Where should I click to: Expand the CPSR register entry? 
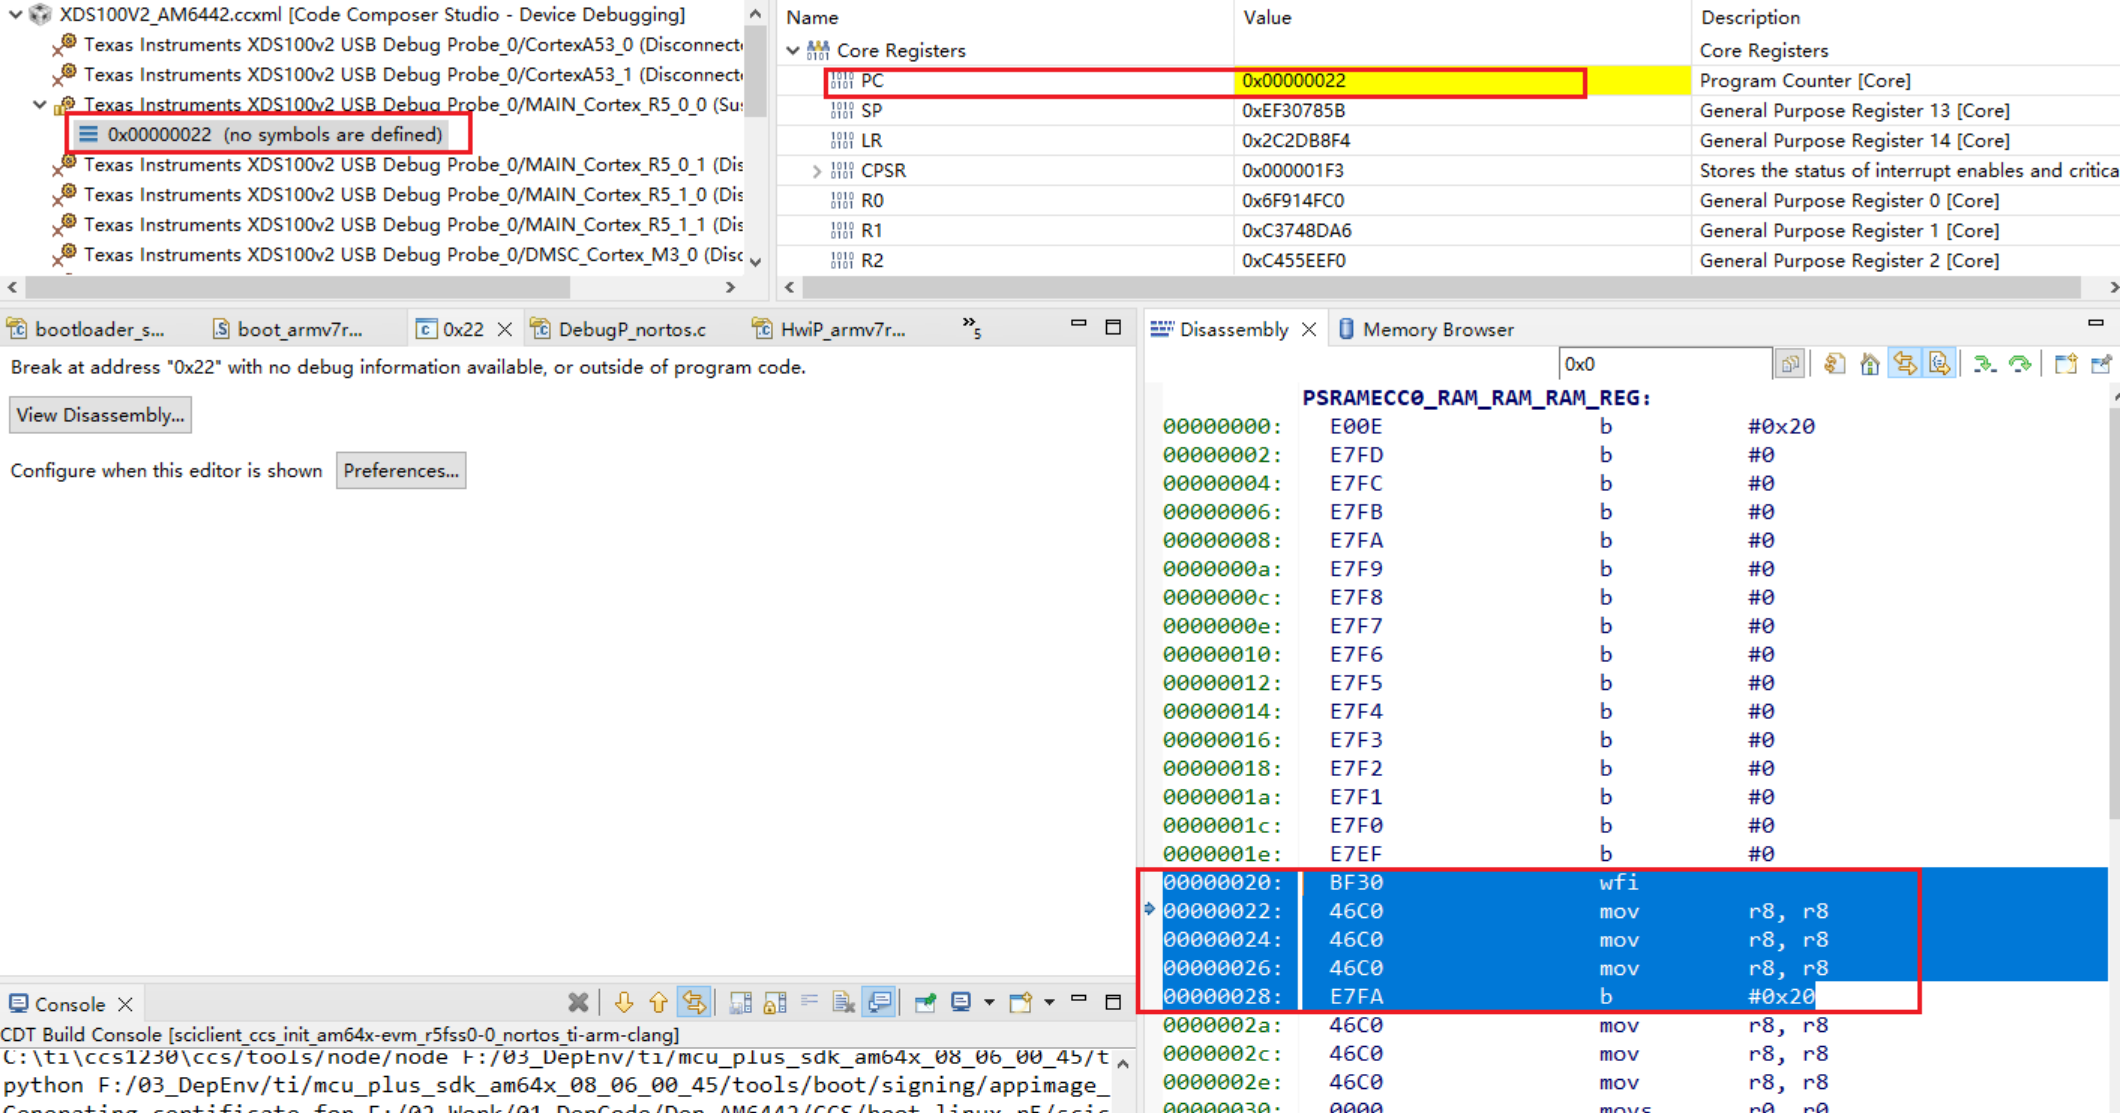(x=818, y=171)
